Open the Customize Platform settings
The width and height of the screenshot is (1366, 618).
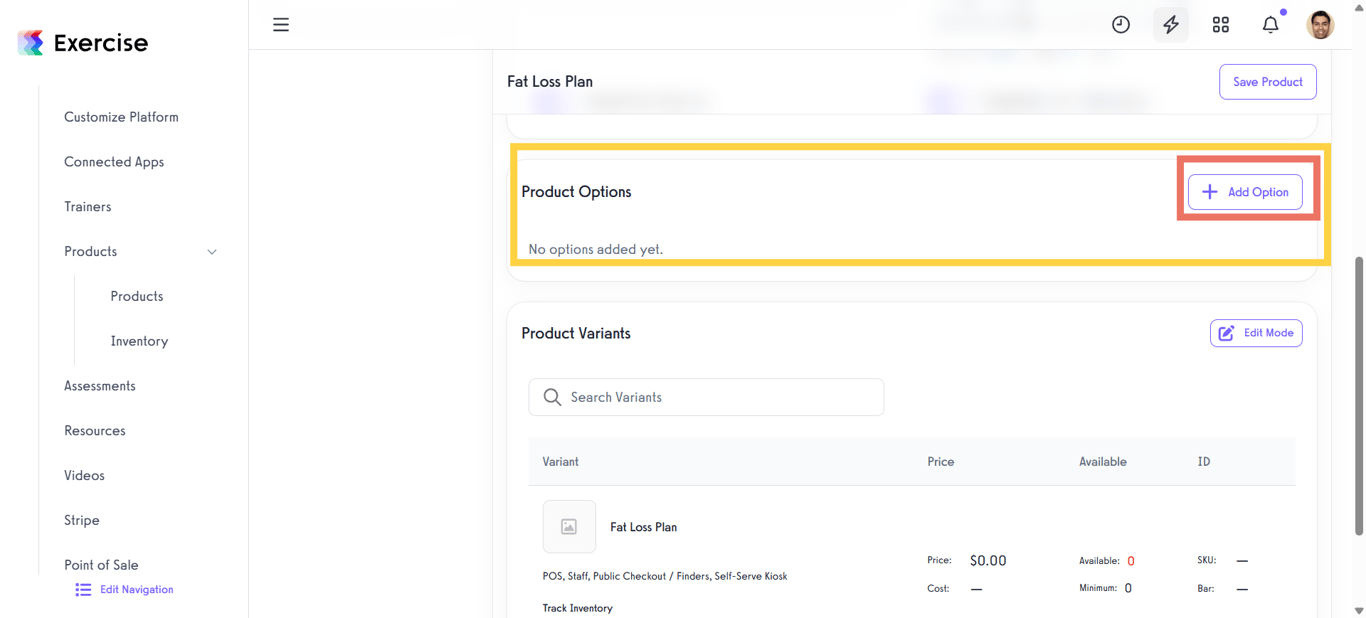pyautogui.click(x=121, y=117)
